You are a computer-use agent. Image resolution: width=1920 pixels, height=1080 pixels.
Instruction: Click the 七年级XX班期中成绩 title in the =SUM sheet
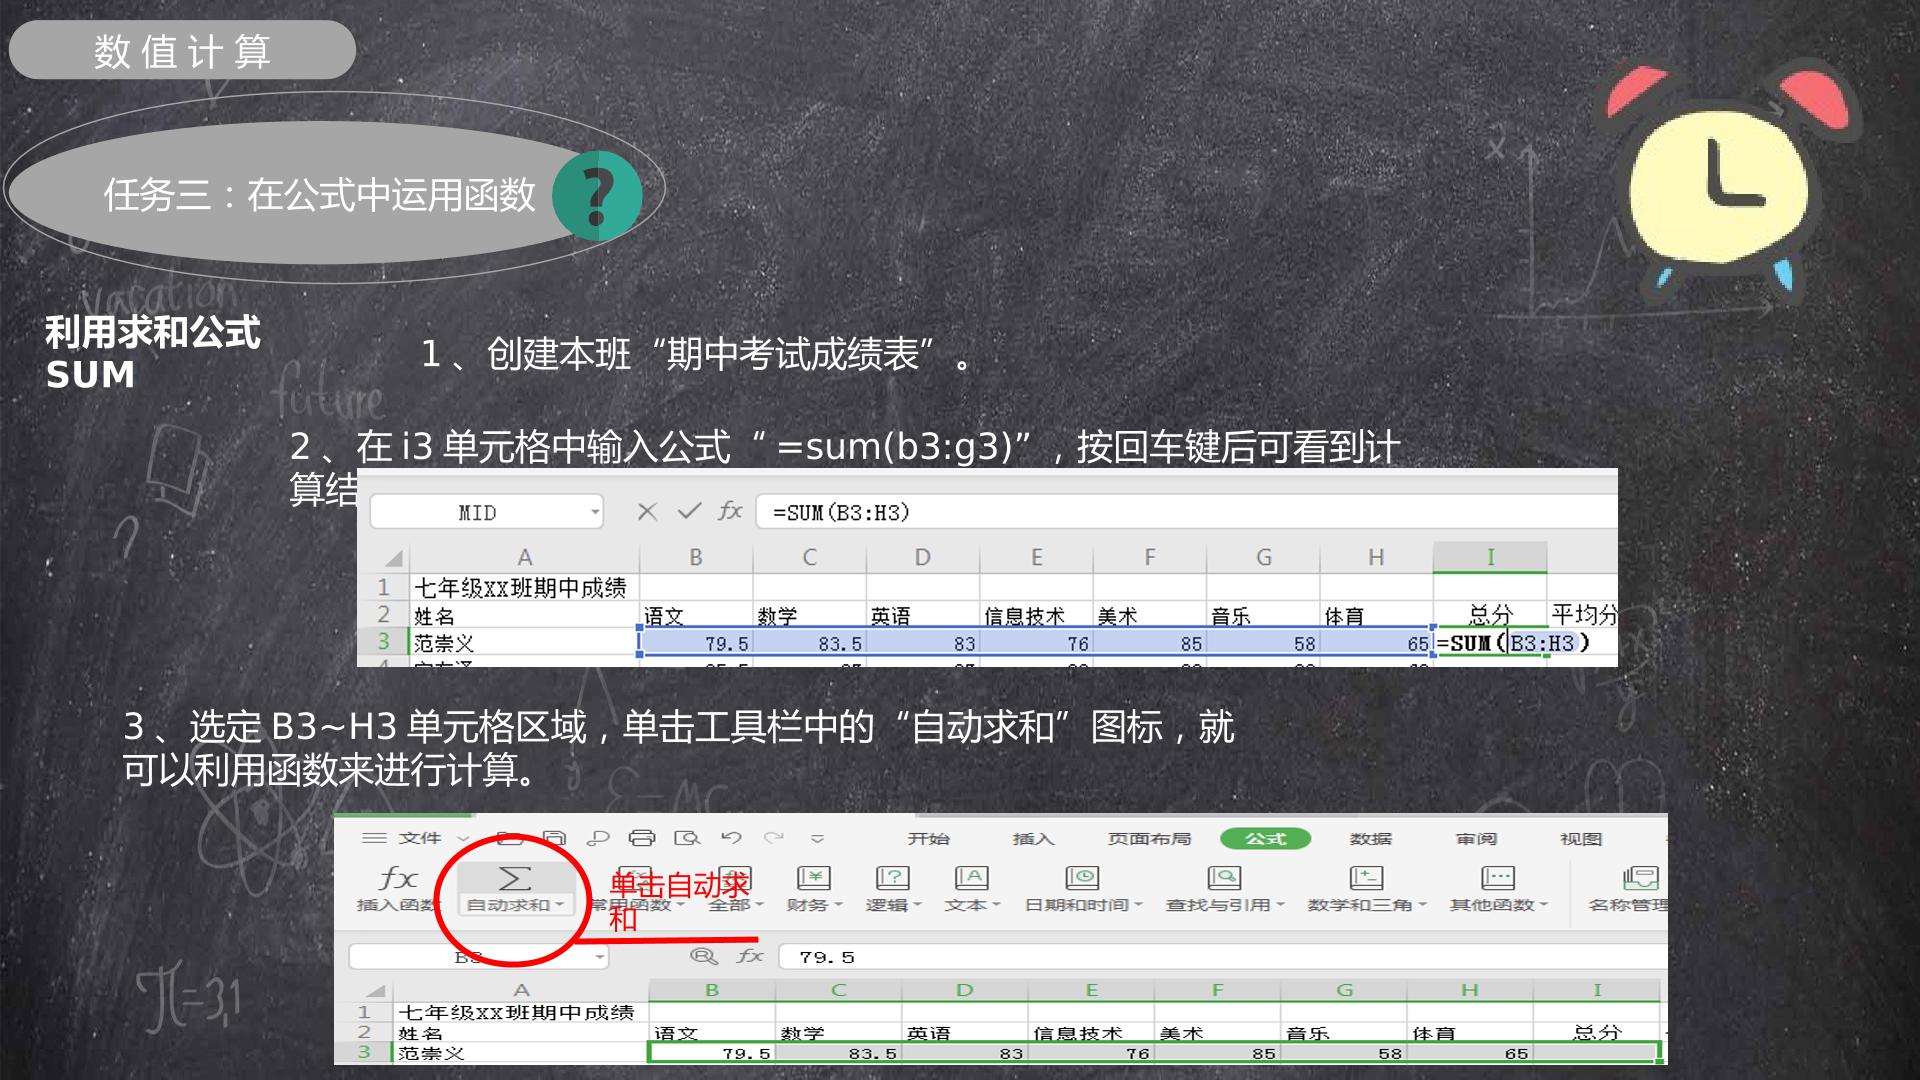(525, 587)
